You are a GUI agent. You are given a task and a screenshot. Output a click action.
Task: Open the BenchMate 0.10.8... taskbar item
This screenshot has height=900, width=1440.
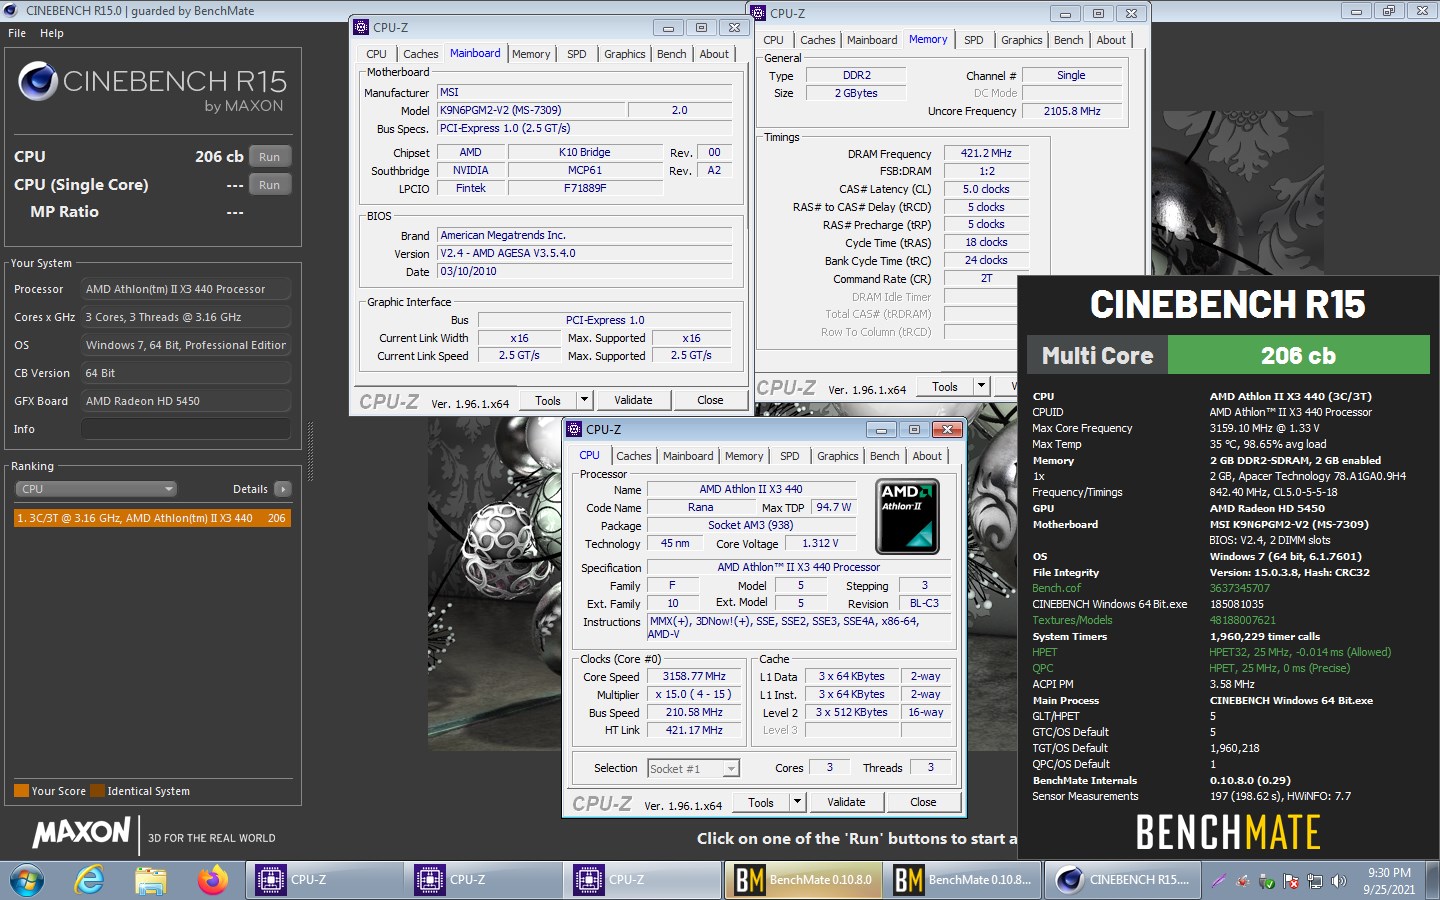pyautogui.click(x=963, y=880)
